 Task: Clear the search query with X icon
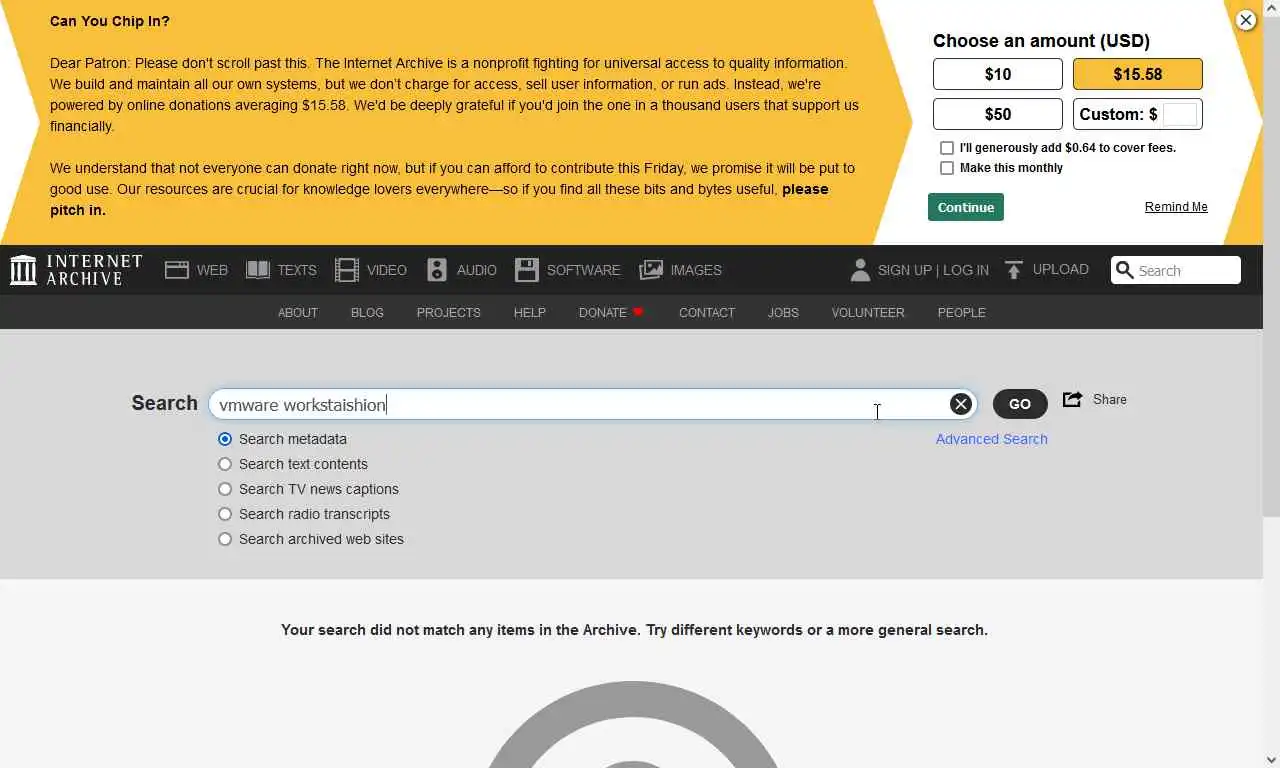click(x=960, y=404)
